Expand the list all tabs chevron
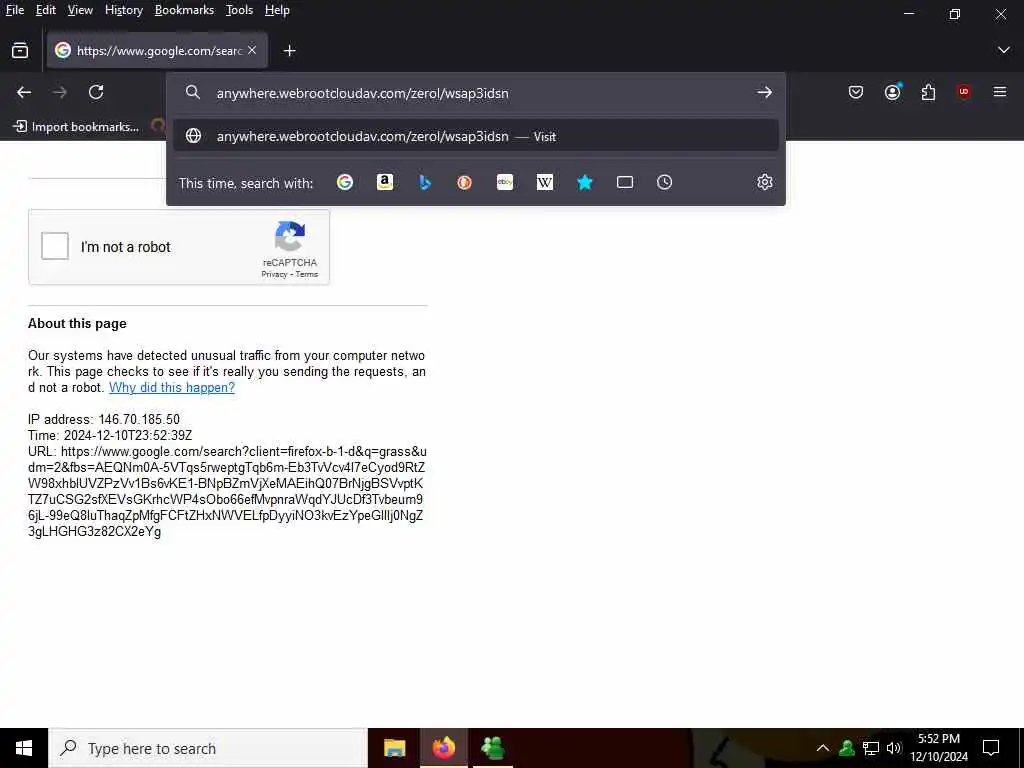 pos(1004,50)
